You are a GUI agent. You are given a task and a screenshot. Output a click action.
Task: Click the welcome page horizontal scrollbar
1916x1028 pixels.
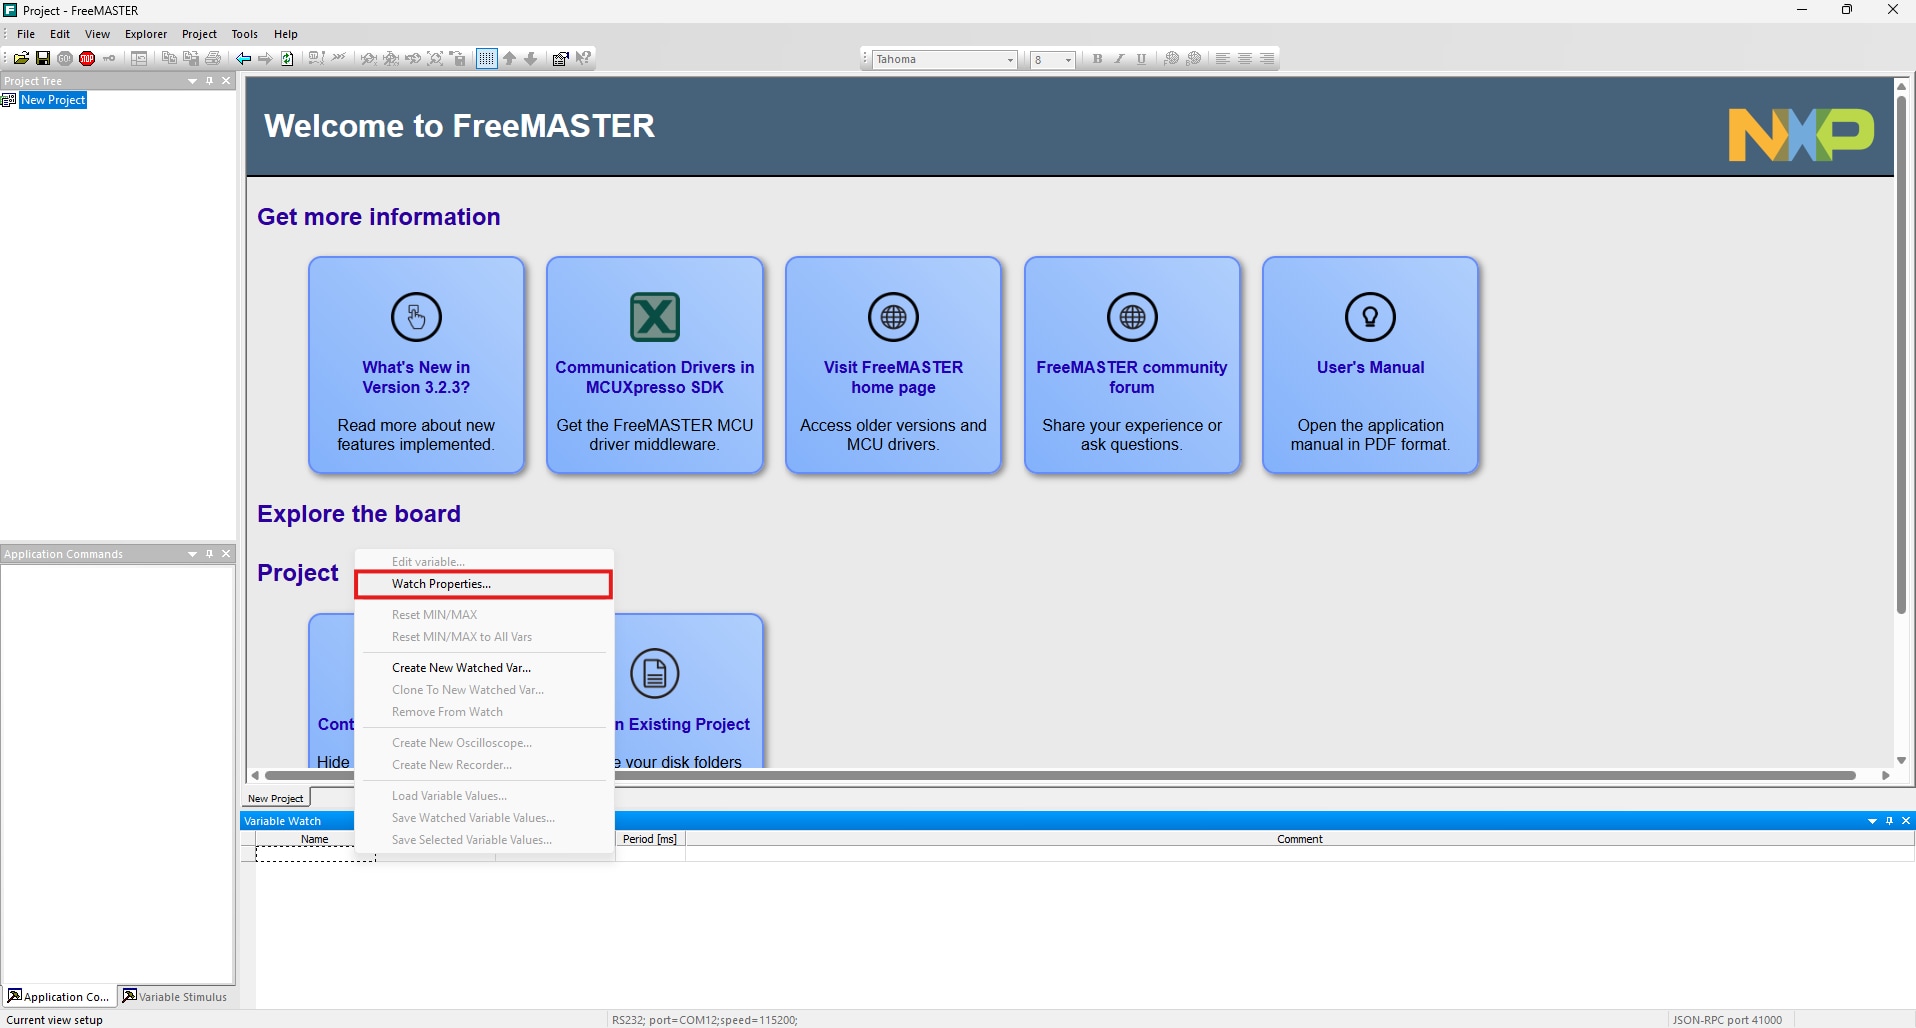coord(1060,775)
